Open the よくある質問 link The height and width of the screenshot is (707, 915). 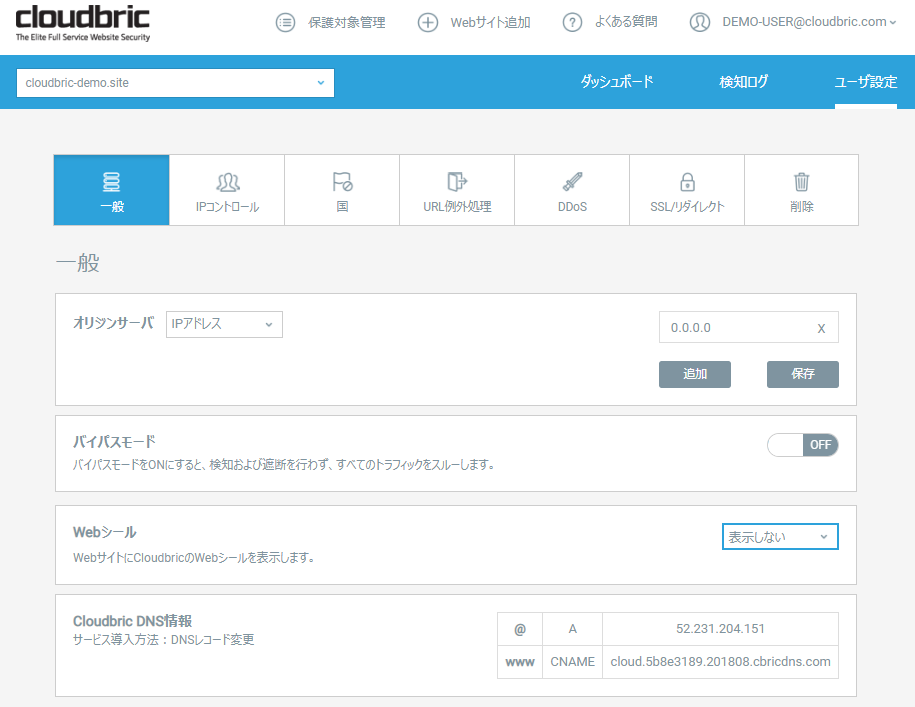pos(626,22)
